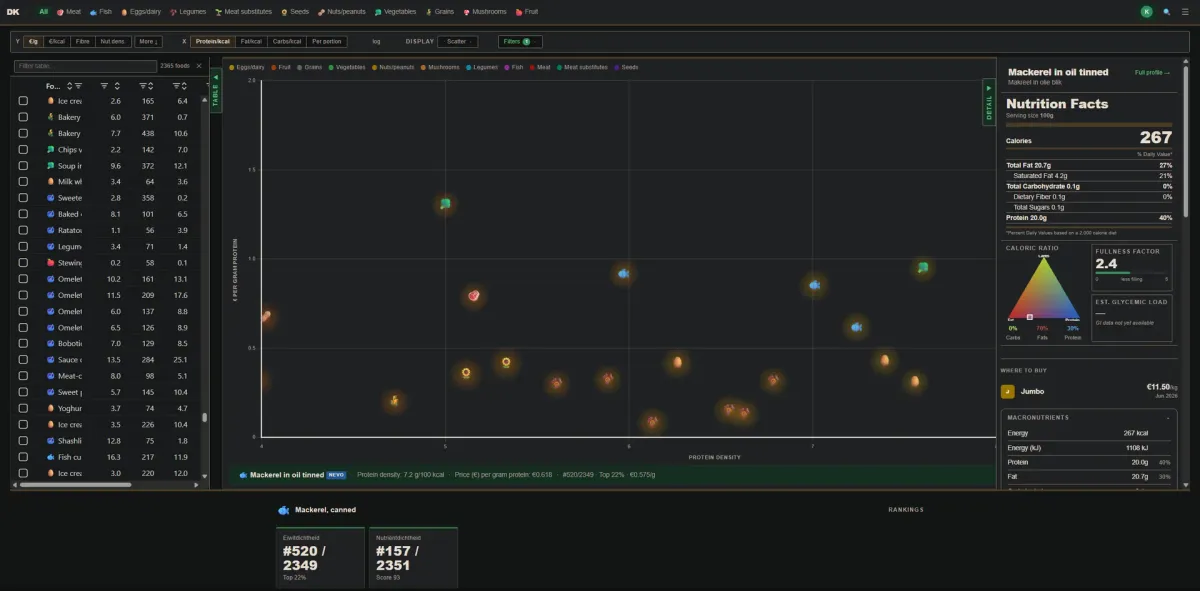Open the K user avatar
This screenshot has height=591, width=1200.
coord(1146,12)
